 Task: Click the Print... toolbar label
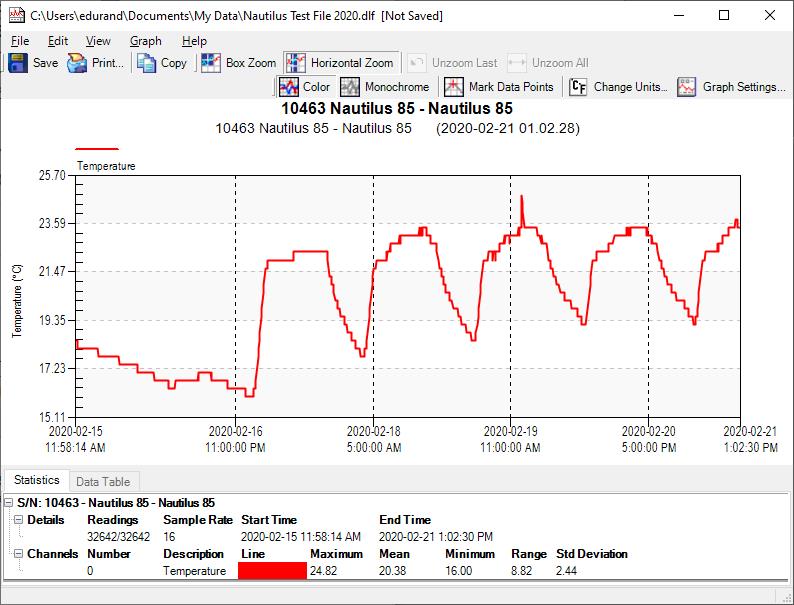108,63
